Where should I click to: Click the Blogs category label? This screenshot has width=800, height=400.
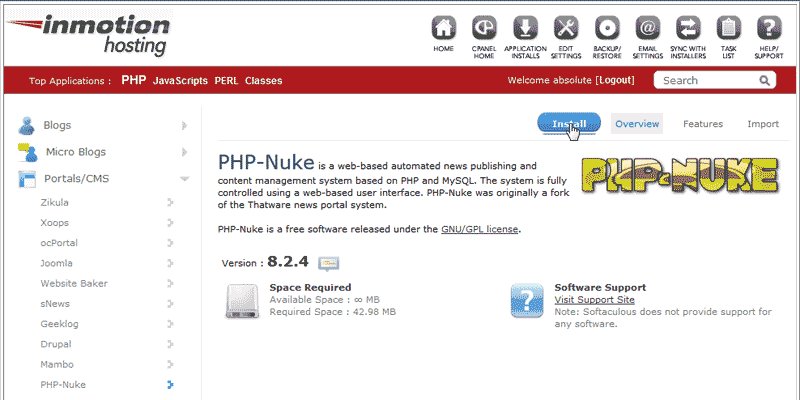[57, 125]
